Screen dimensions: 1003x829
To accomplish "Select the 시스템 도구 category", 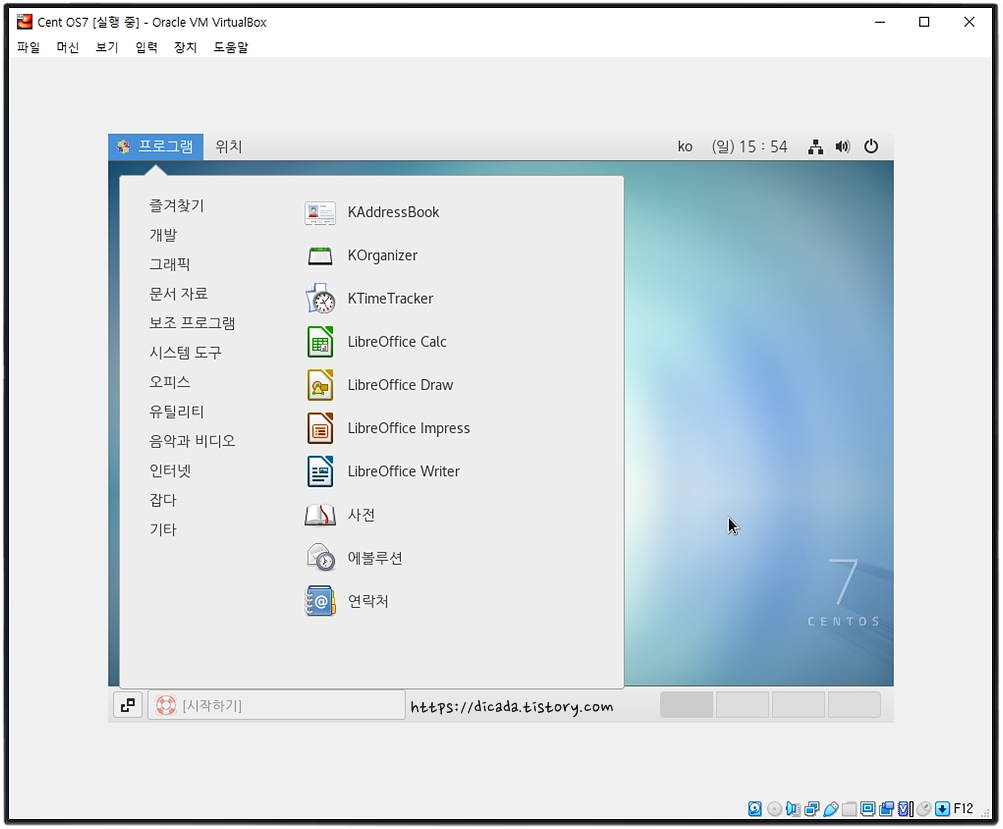I will pos(186,353).
